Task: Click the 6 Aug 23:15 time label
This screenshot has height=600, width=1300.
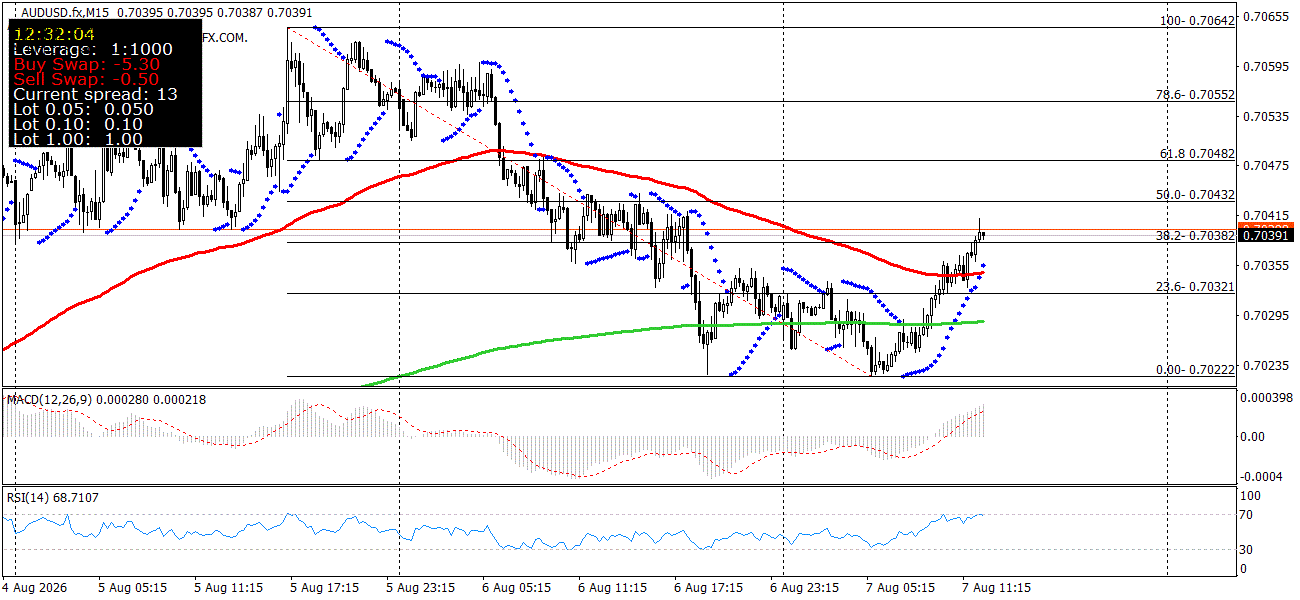Action: [x=806, y=588]
